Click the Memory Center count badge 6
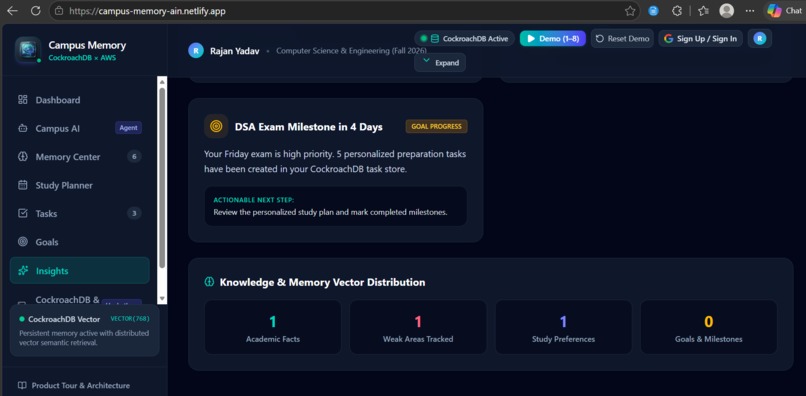806x396 pixels. 134,156
